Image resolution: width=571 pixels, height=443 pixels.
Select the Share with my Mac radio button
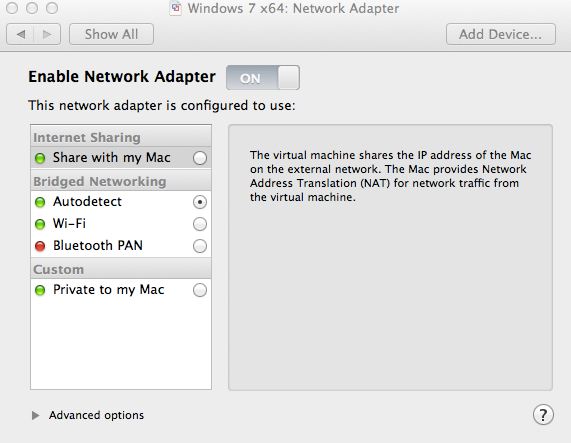tap(200, 158)
